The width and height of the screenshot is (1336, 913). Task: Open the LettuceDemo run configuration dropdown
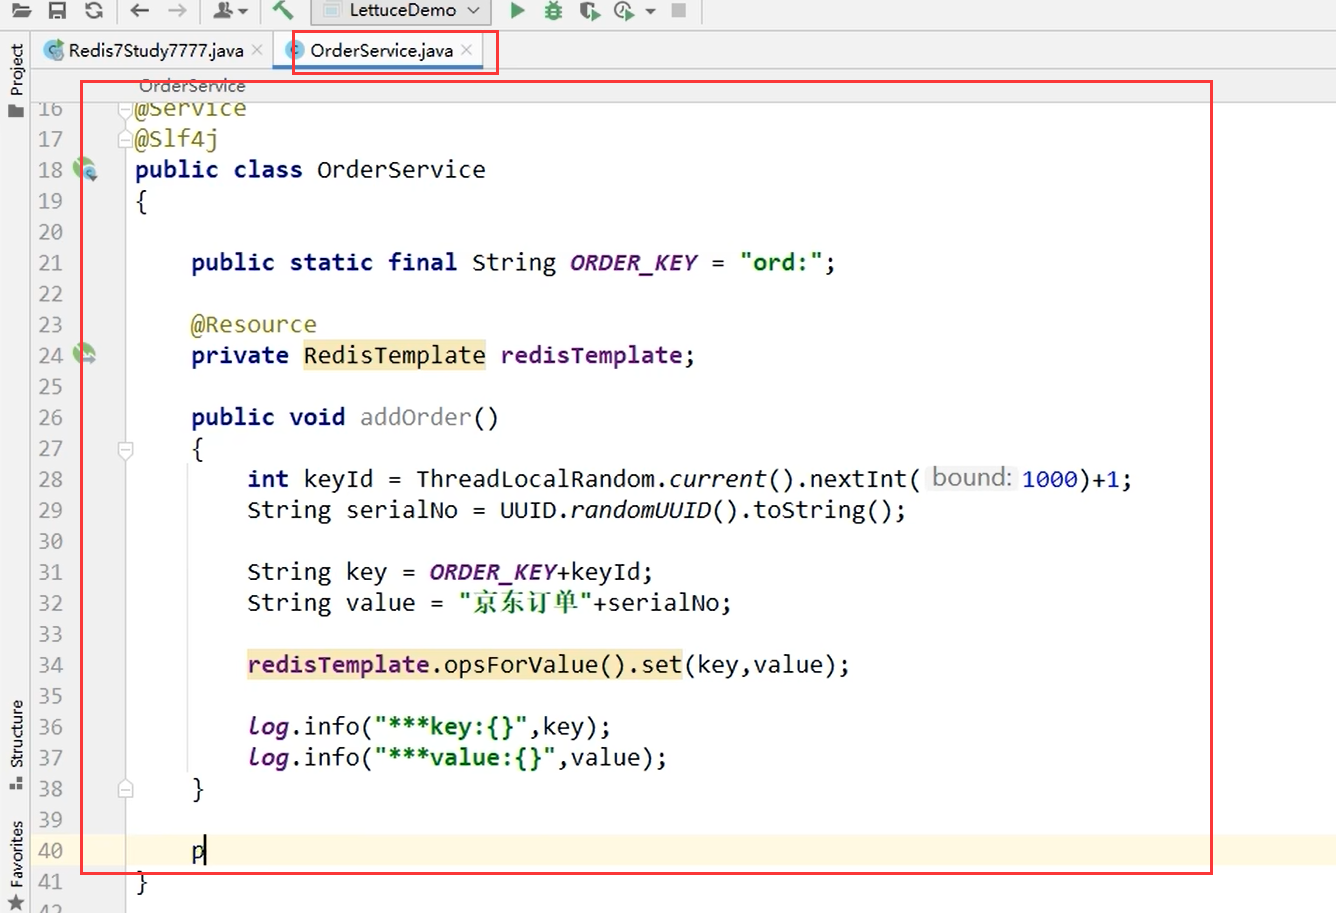(x=401, y=11)
